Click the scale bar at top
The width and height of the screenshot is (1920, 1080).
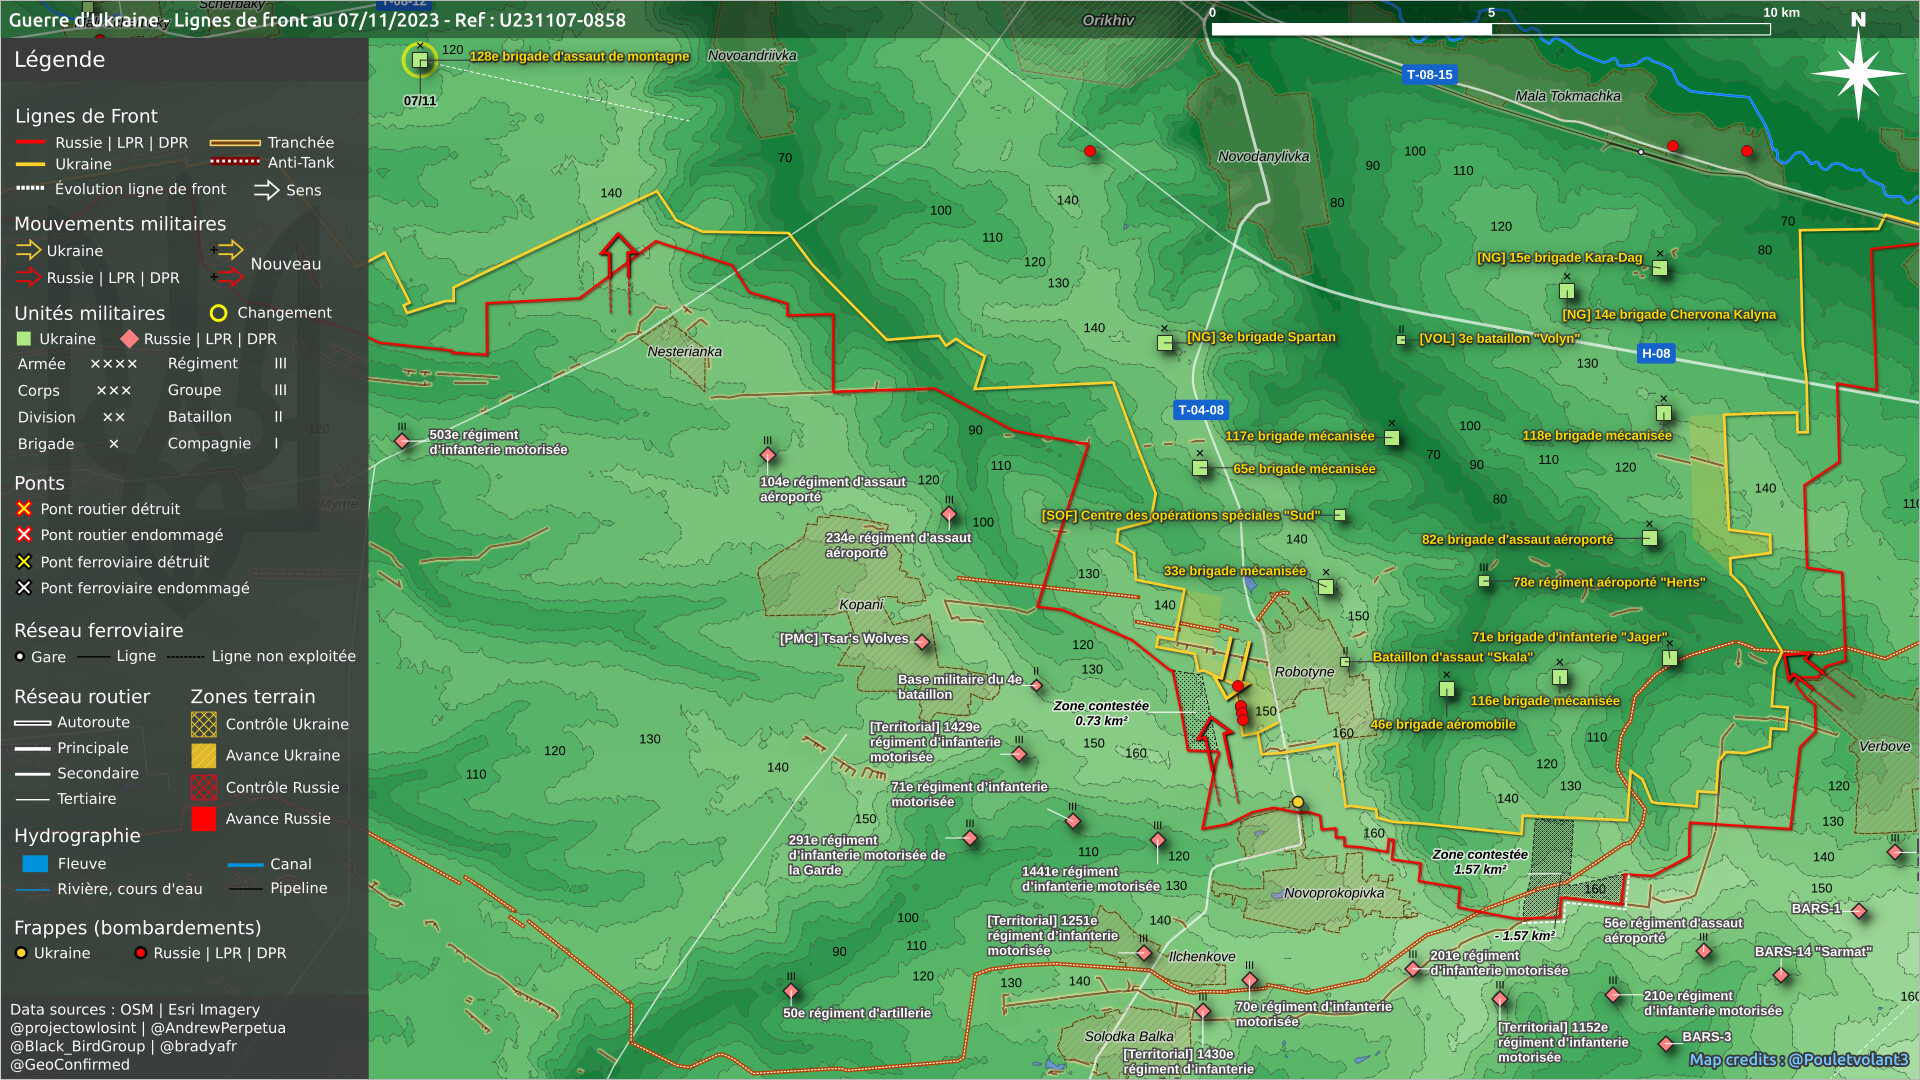1490,29
